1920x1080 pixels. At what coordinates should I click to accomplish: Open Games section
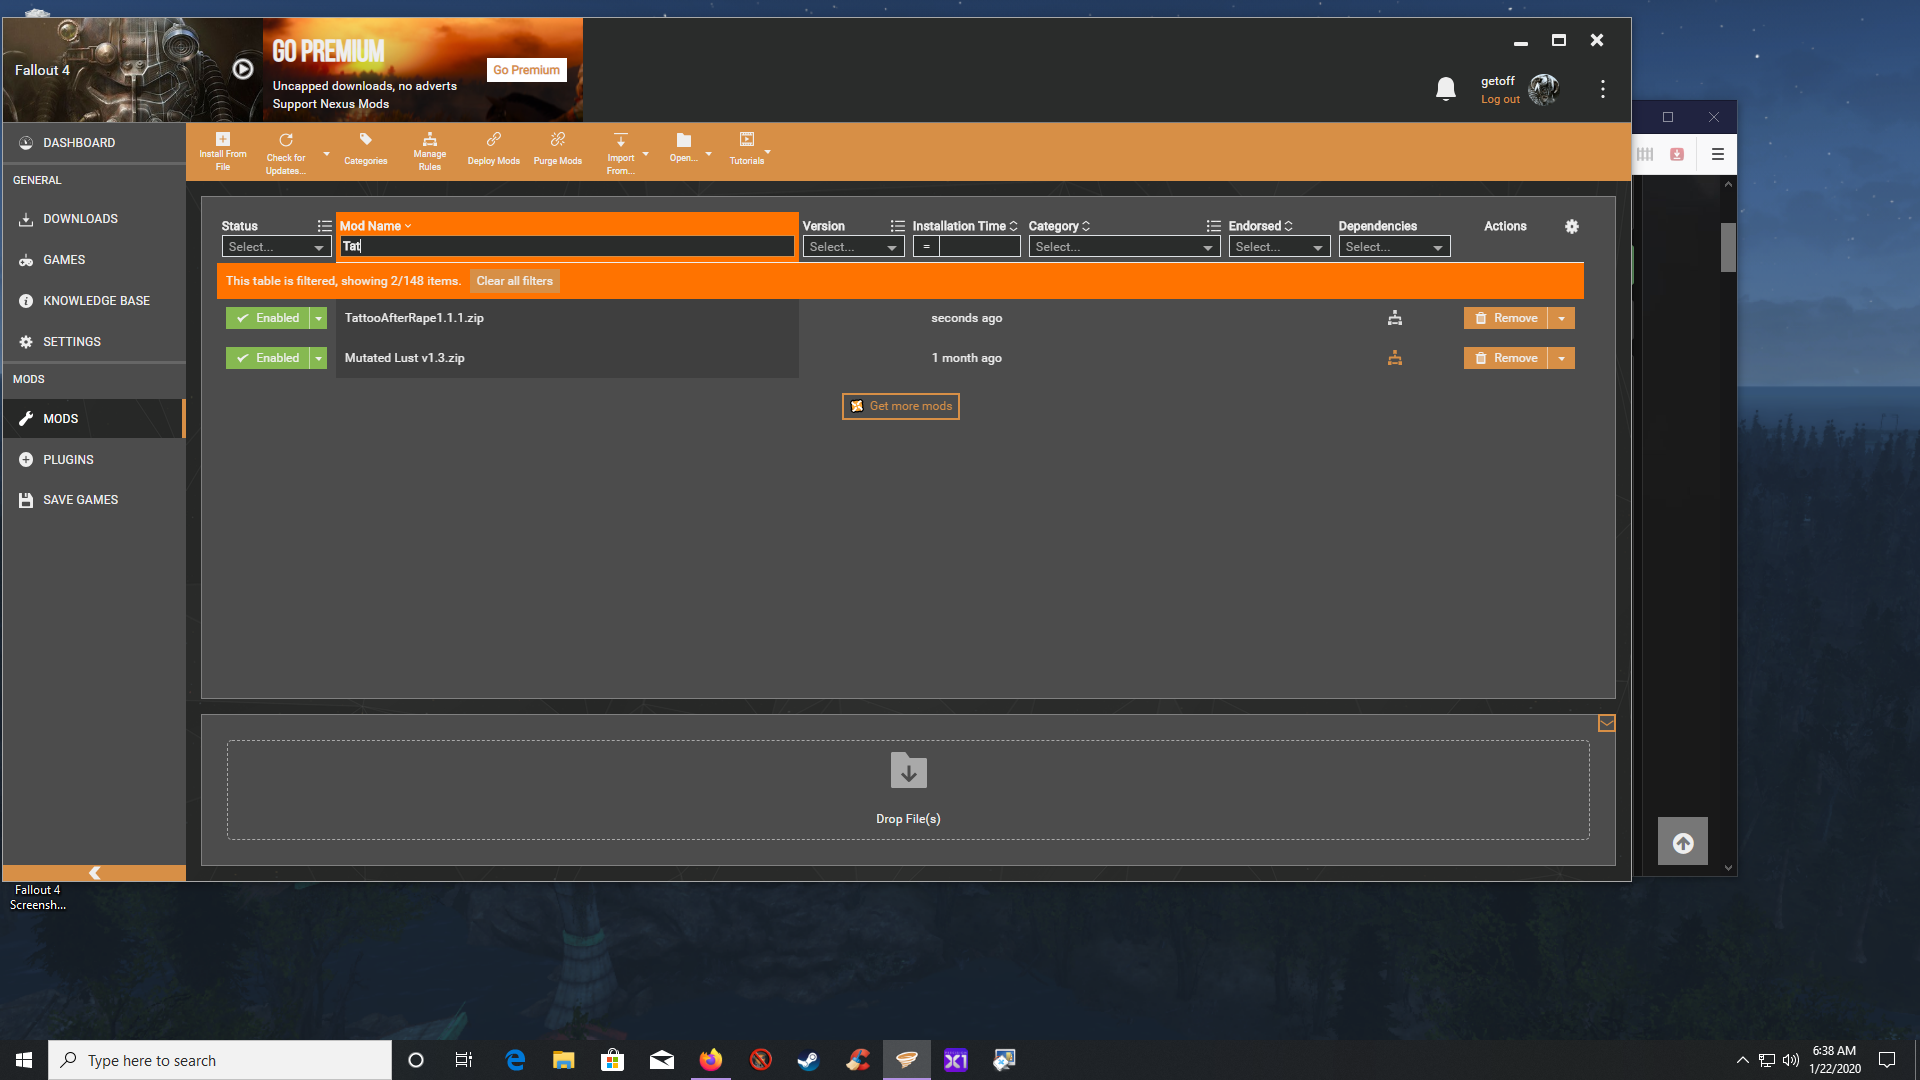click(94, 260)
